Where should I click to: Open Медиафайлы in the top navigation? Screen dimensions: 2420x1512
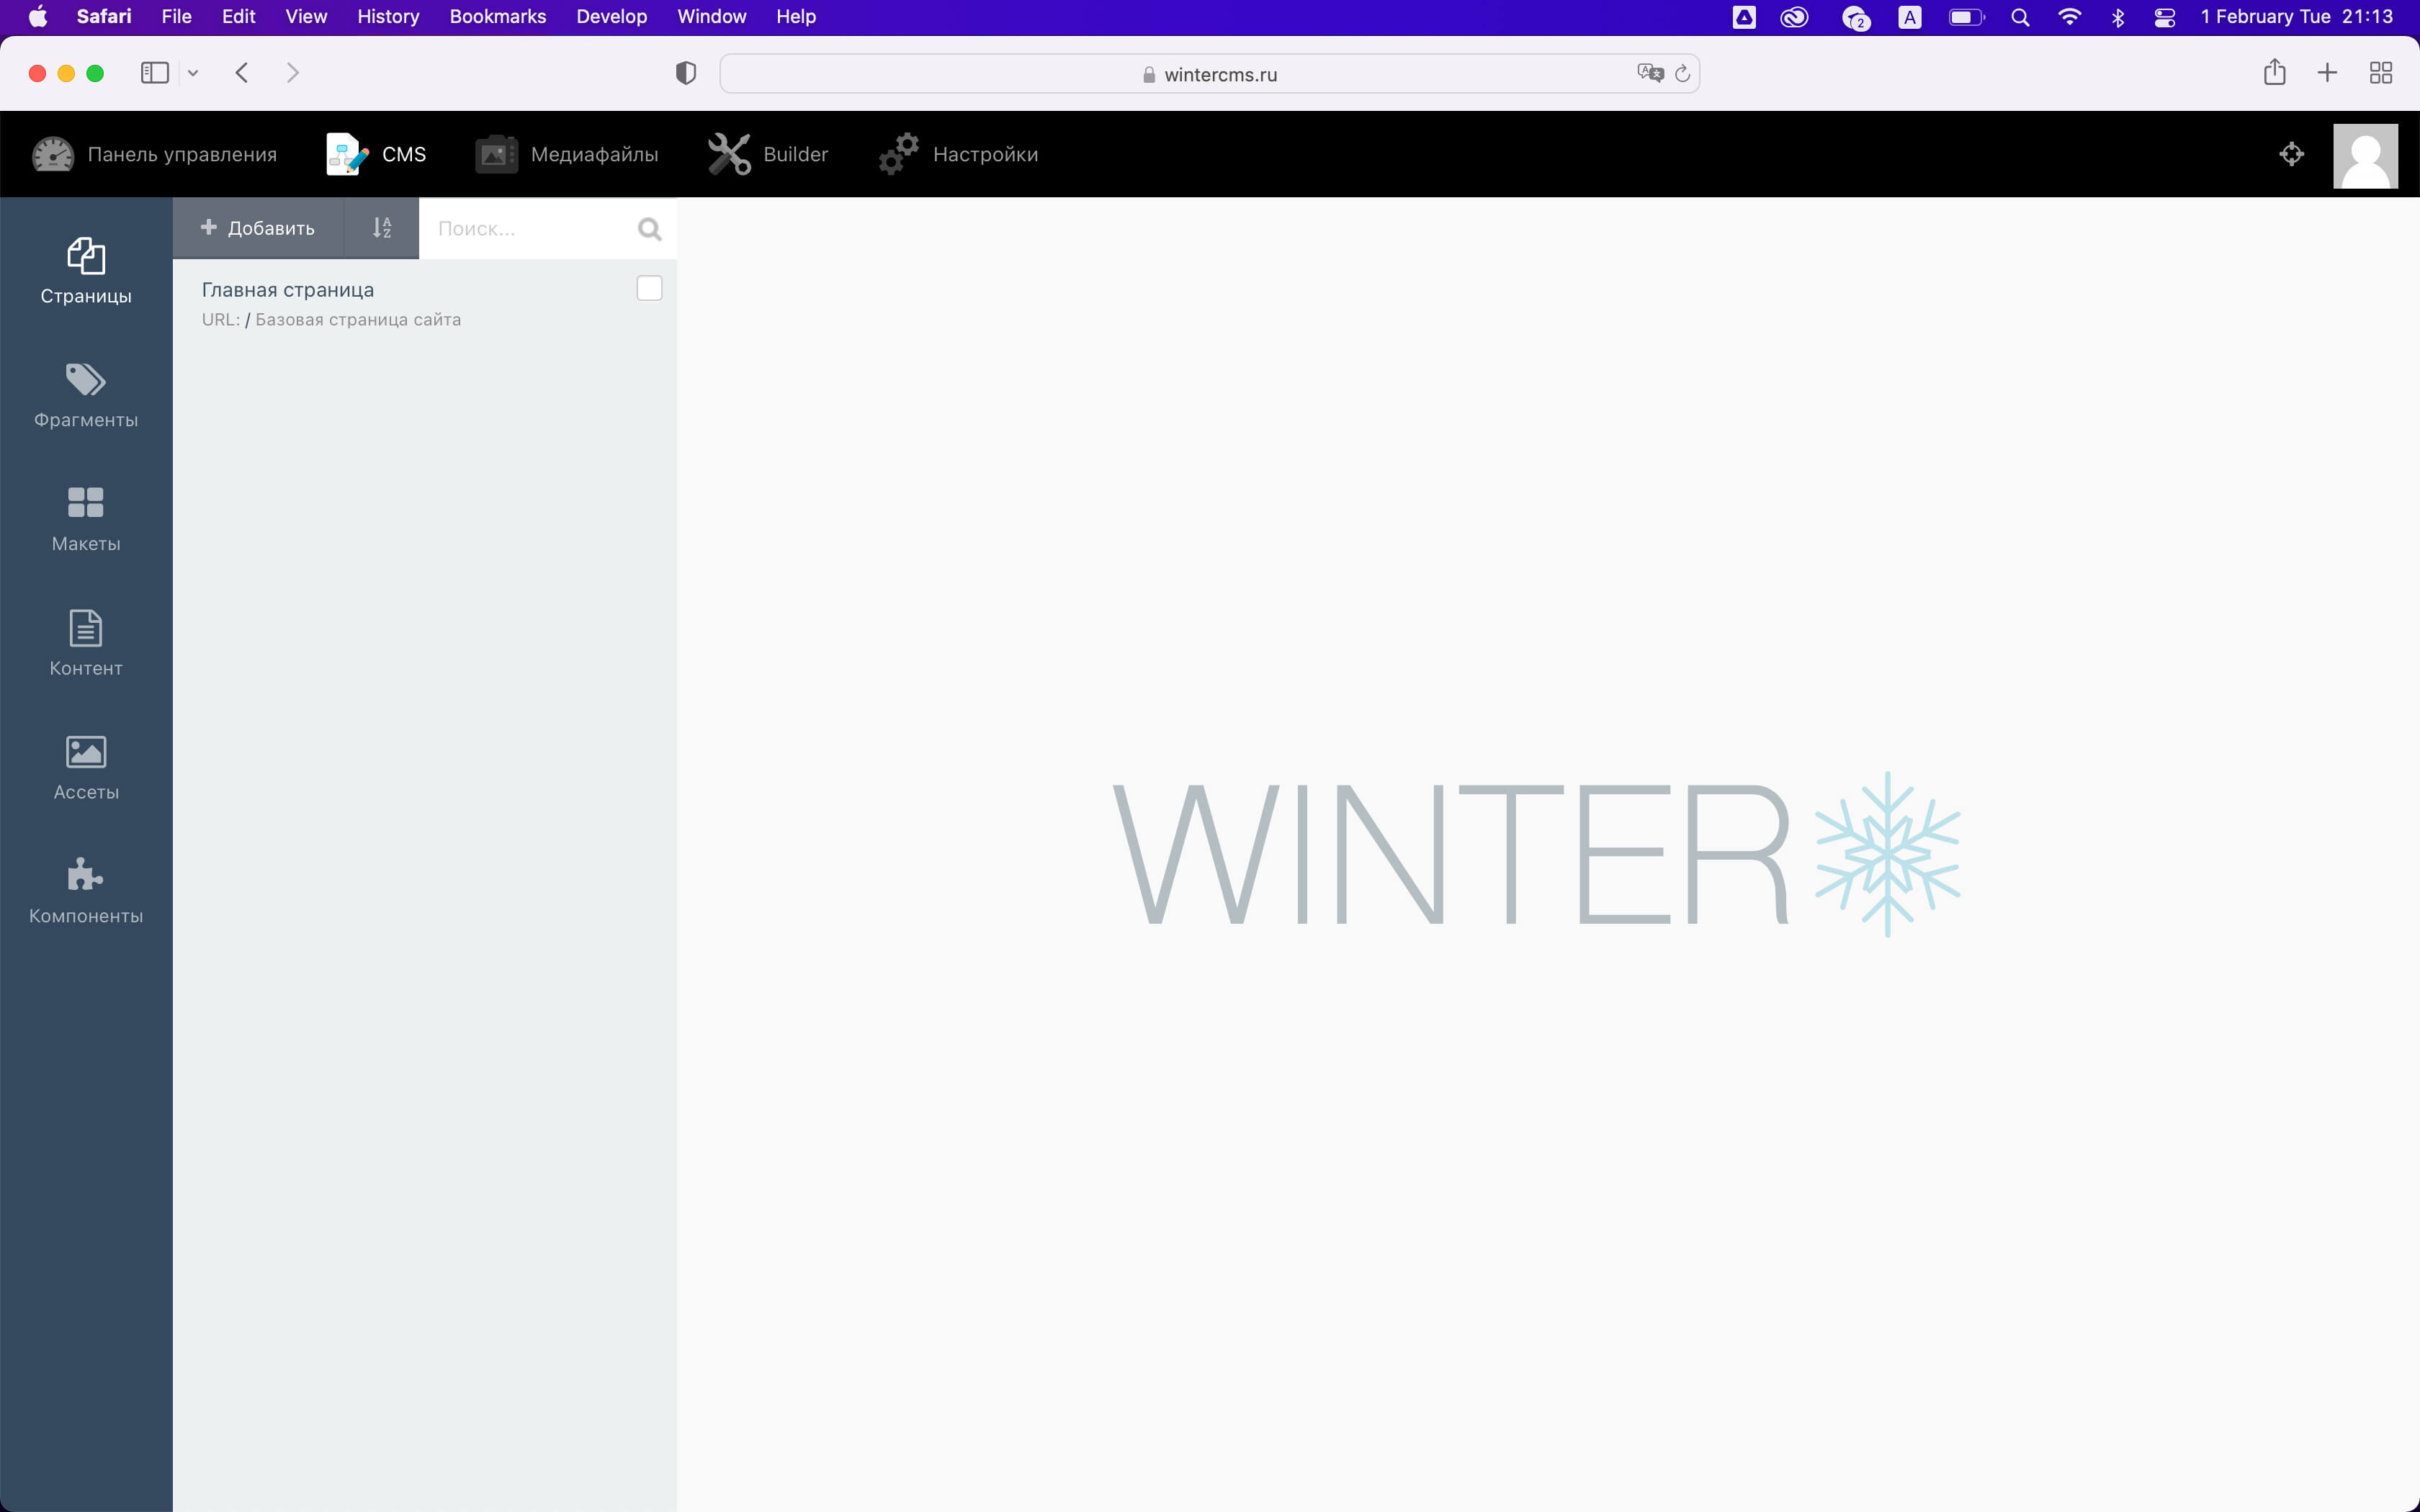click(566, 153)
